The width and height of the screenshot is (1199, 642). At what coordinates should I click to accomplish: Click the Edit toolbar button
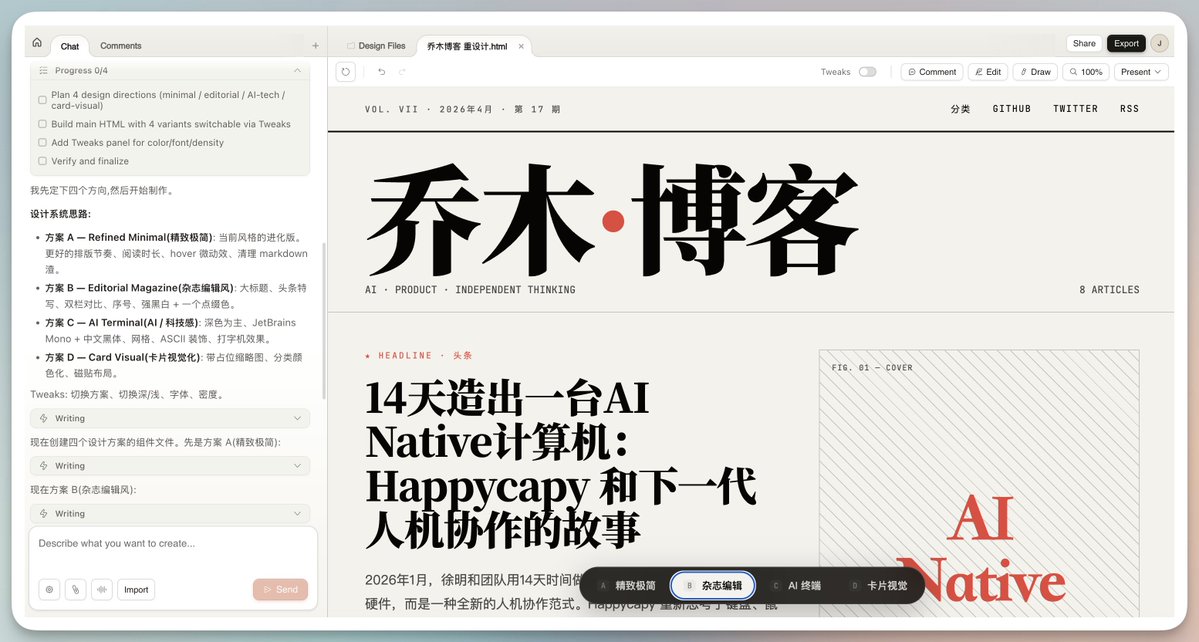pos(988,72)
